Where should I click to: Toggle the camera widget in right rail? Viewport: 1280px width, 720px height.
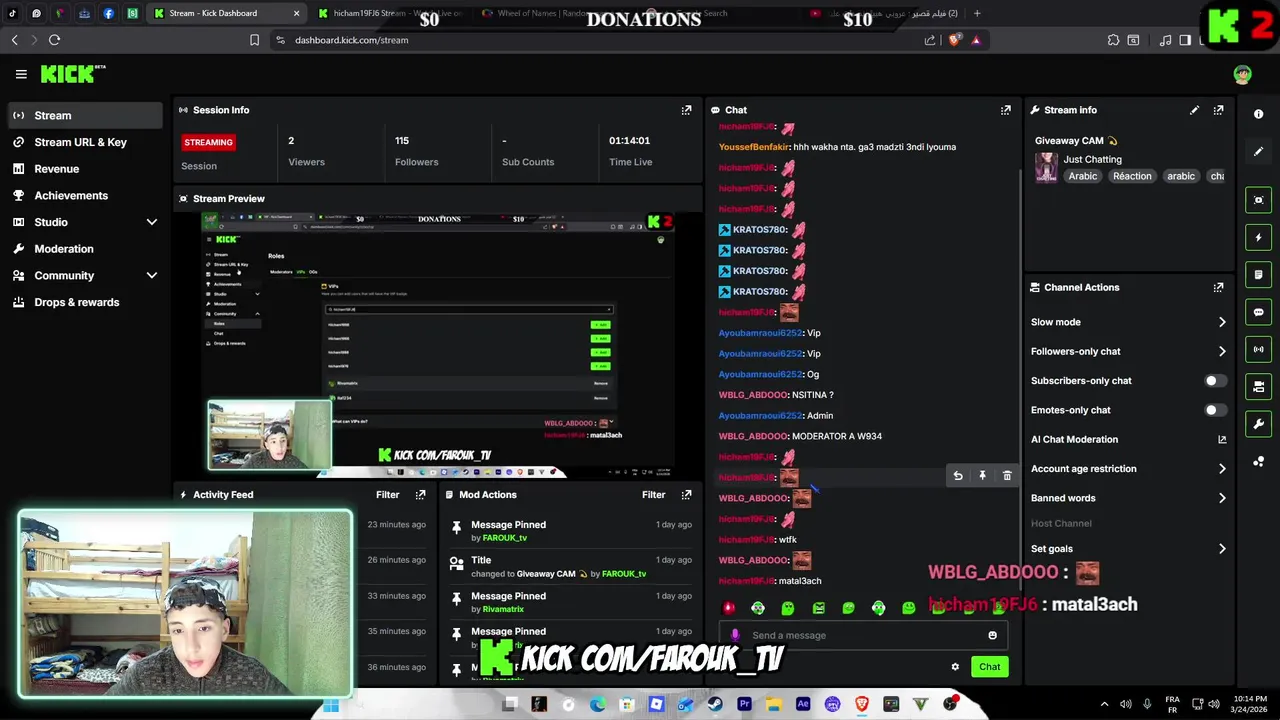pyautogui.click(x=1258, y=386)
